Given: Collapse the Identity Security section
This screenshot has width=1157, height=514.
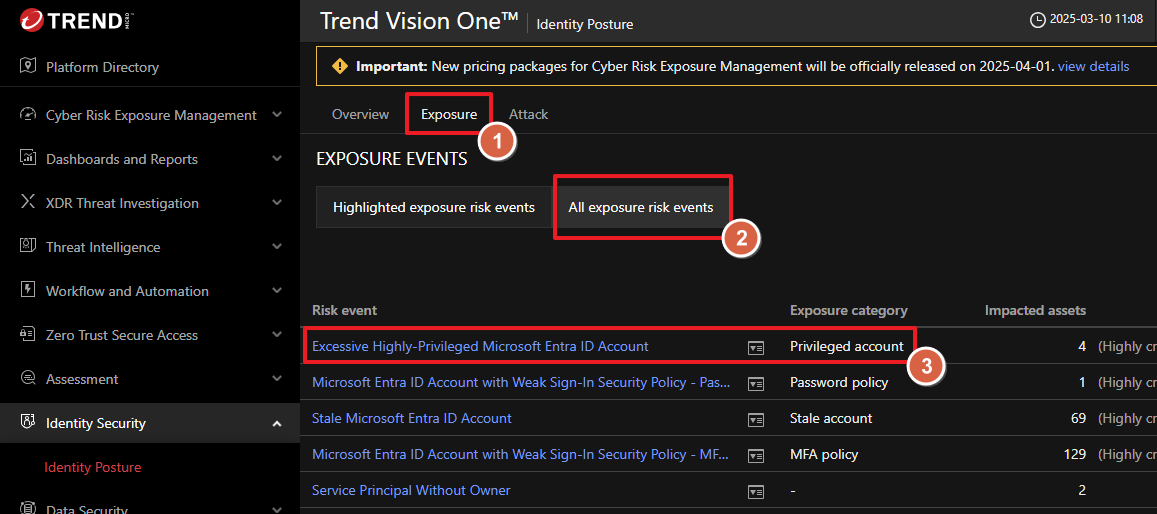Looking at the screenshot, I should (x=277, y=423).
